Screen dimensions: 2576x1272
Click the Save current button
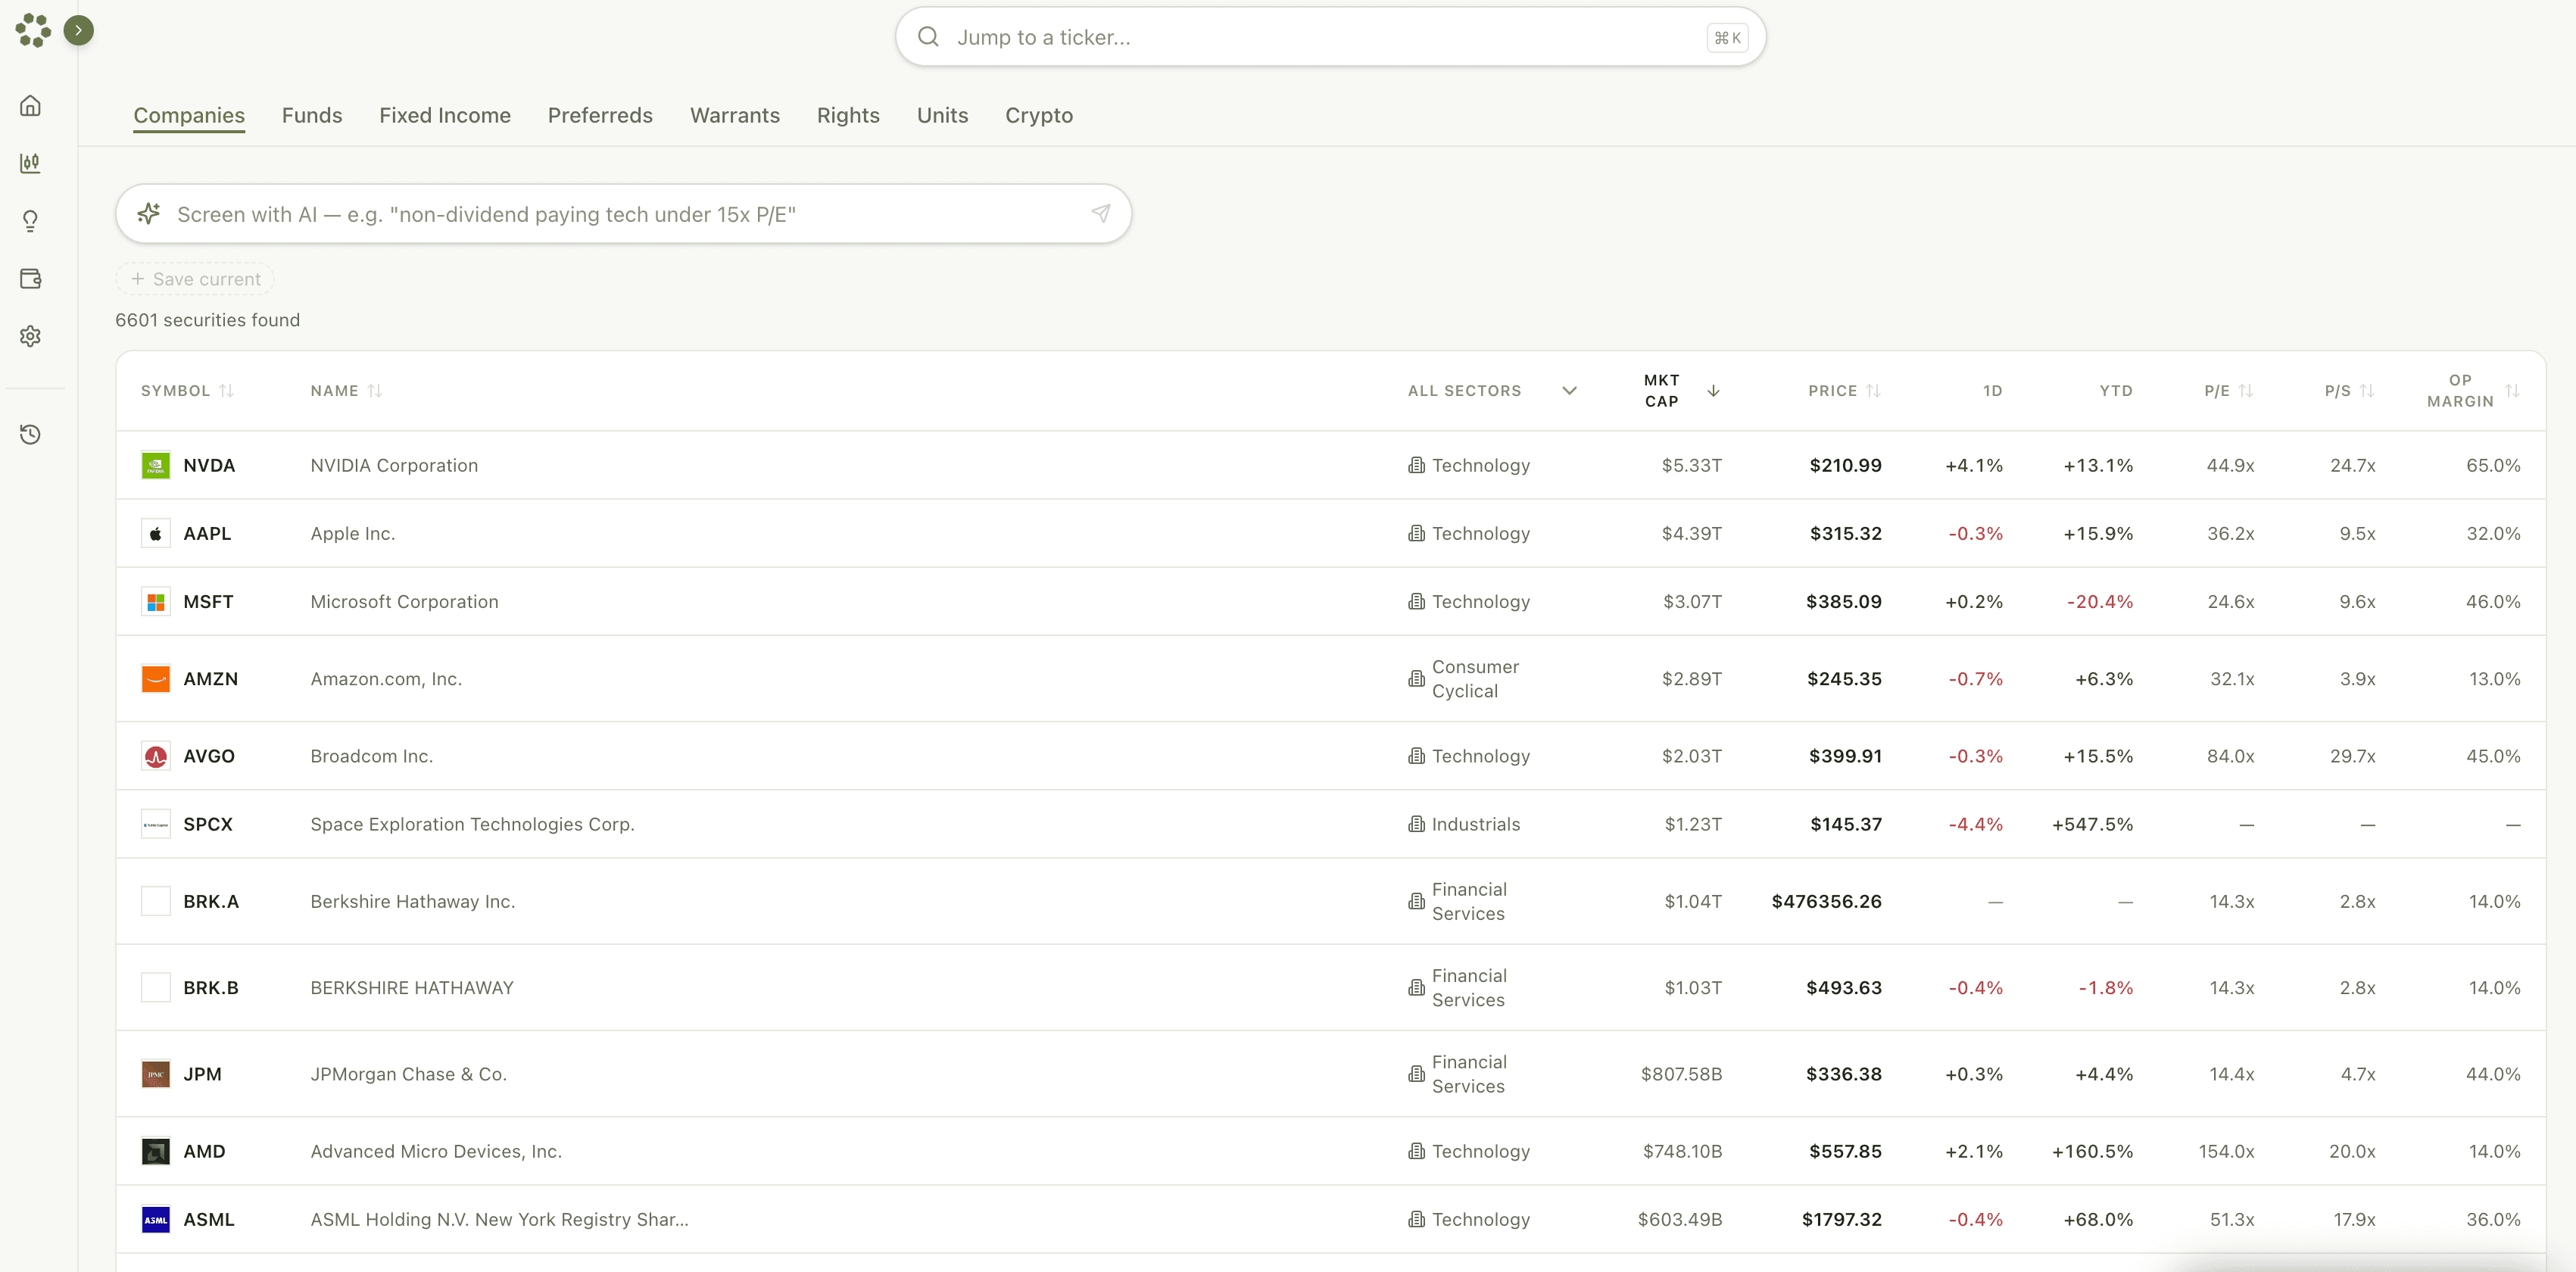tap(195, 279)
